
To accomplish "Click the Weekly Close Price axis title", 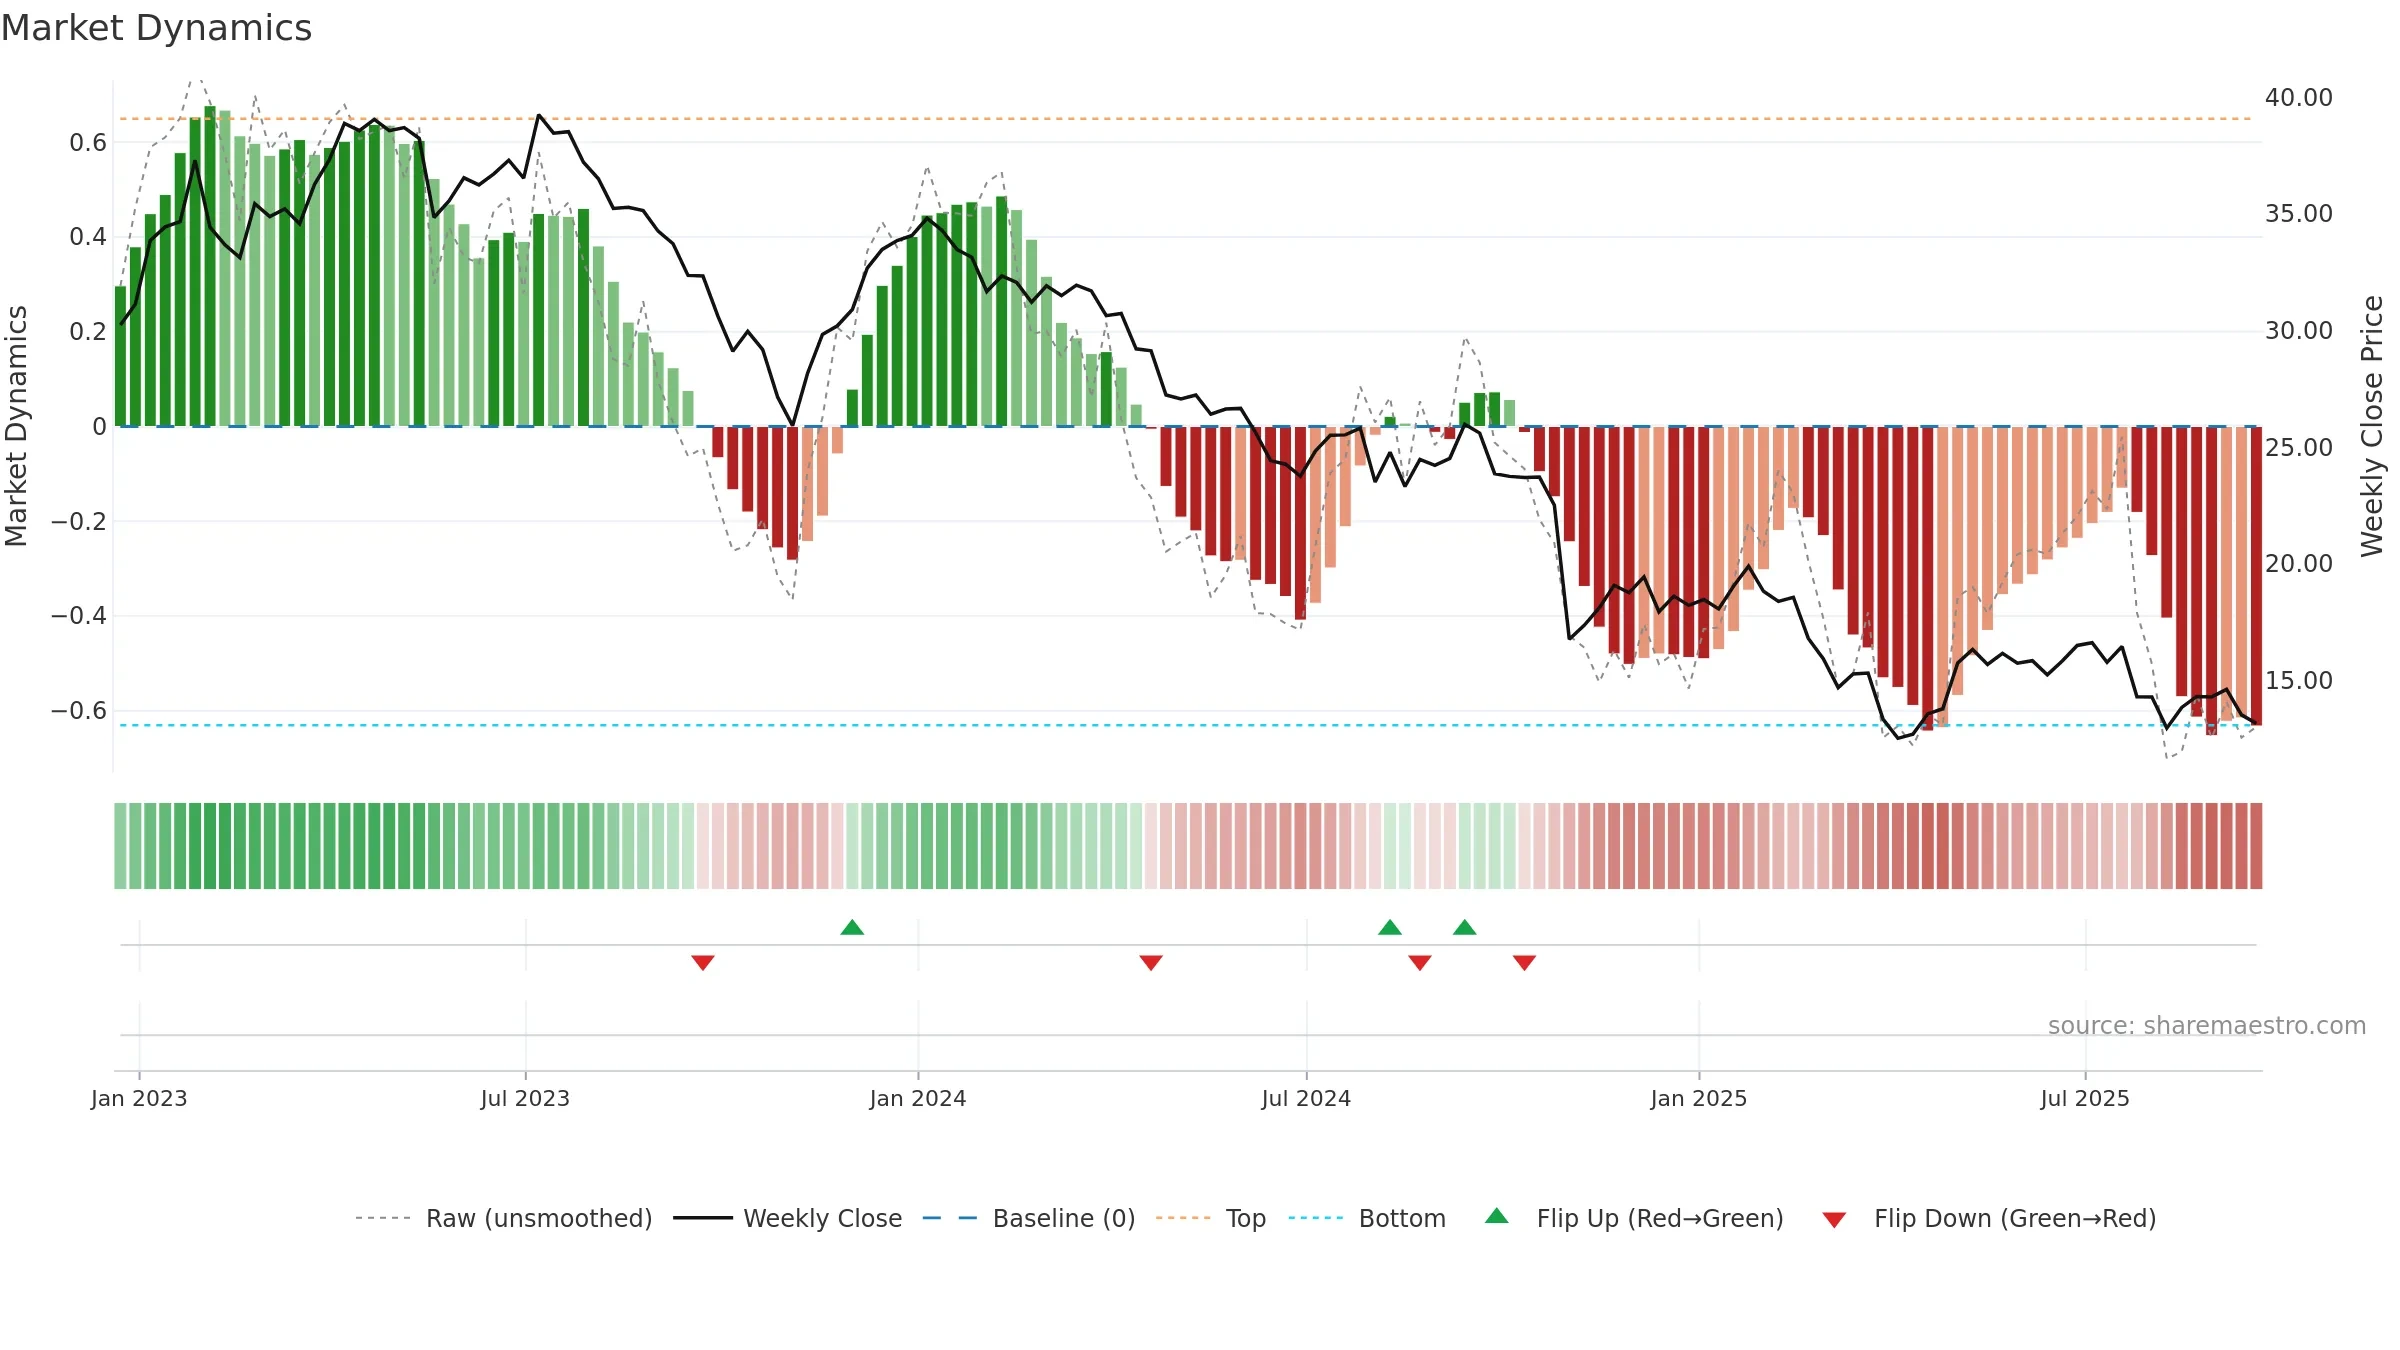I will (x=2372, y=426).
